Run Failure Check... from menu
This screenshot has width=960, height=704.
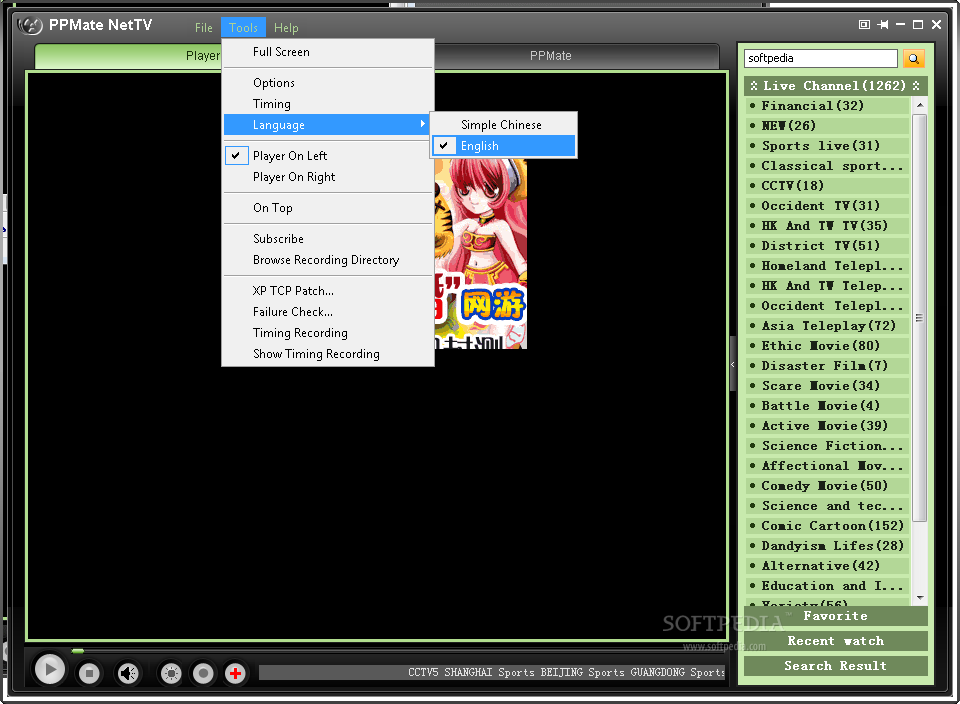coord(327,312)
